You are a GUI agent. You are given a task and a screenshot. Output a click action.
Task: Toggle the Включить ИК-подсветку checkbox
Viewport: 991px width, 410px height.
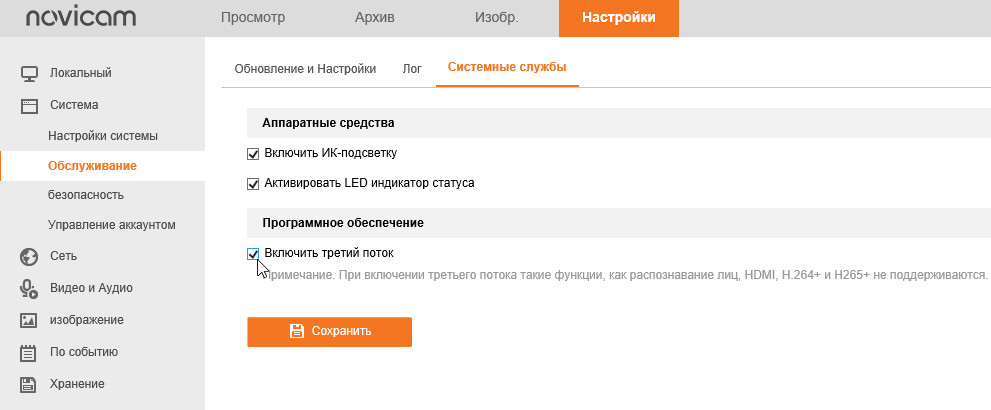253,153
